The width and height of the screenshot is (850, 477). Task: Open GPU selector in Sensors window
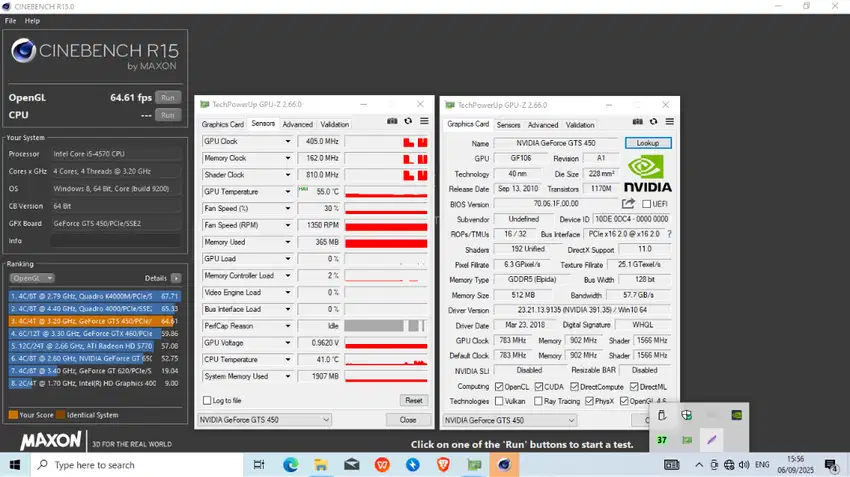point(264,420)
